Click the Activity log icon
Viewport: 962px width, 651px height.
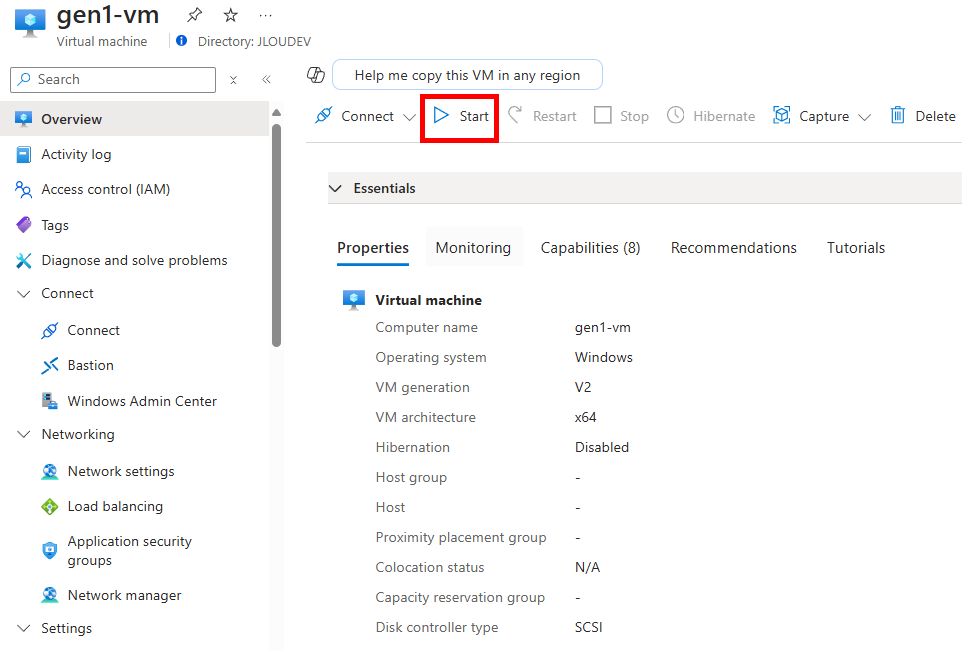tap(23, 155)
